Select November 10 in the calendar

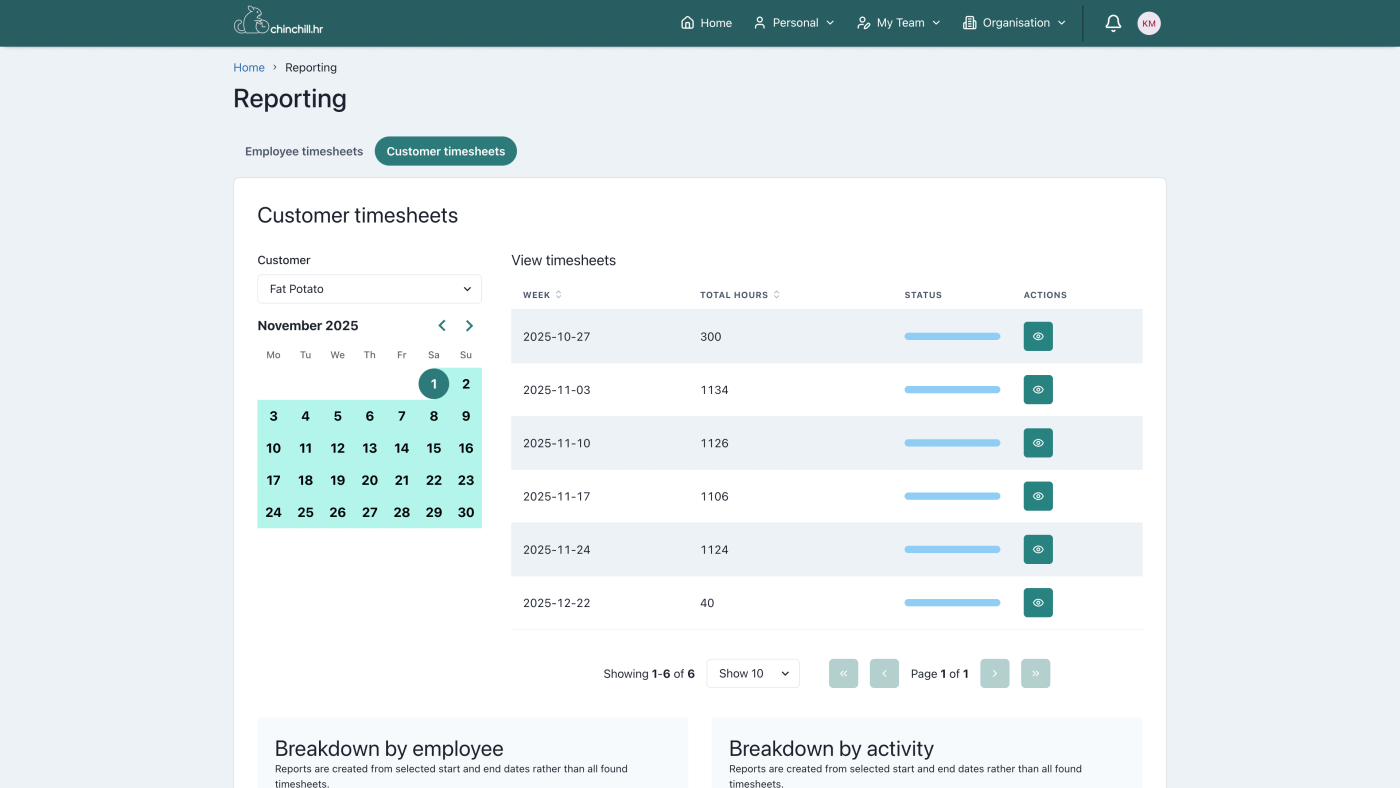(x=274, y=448)
